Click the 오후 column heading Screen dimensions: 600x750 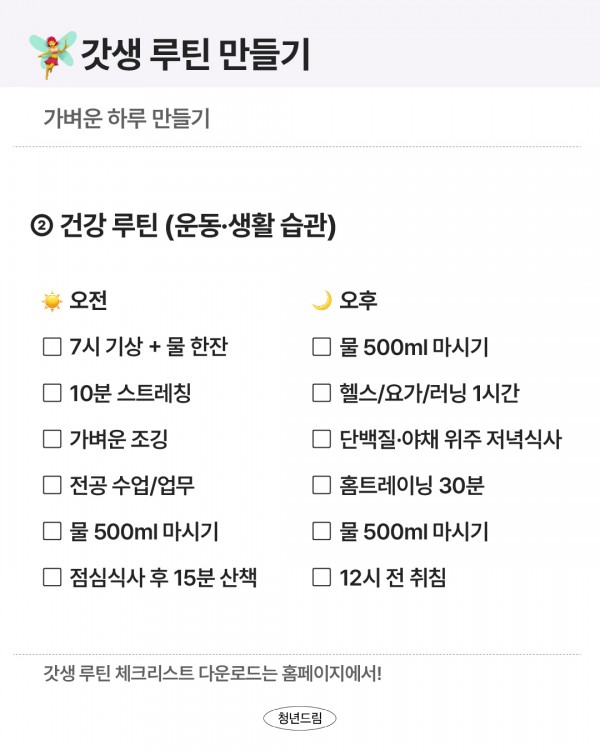(x=359, y=301)
